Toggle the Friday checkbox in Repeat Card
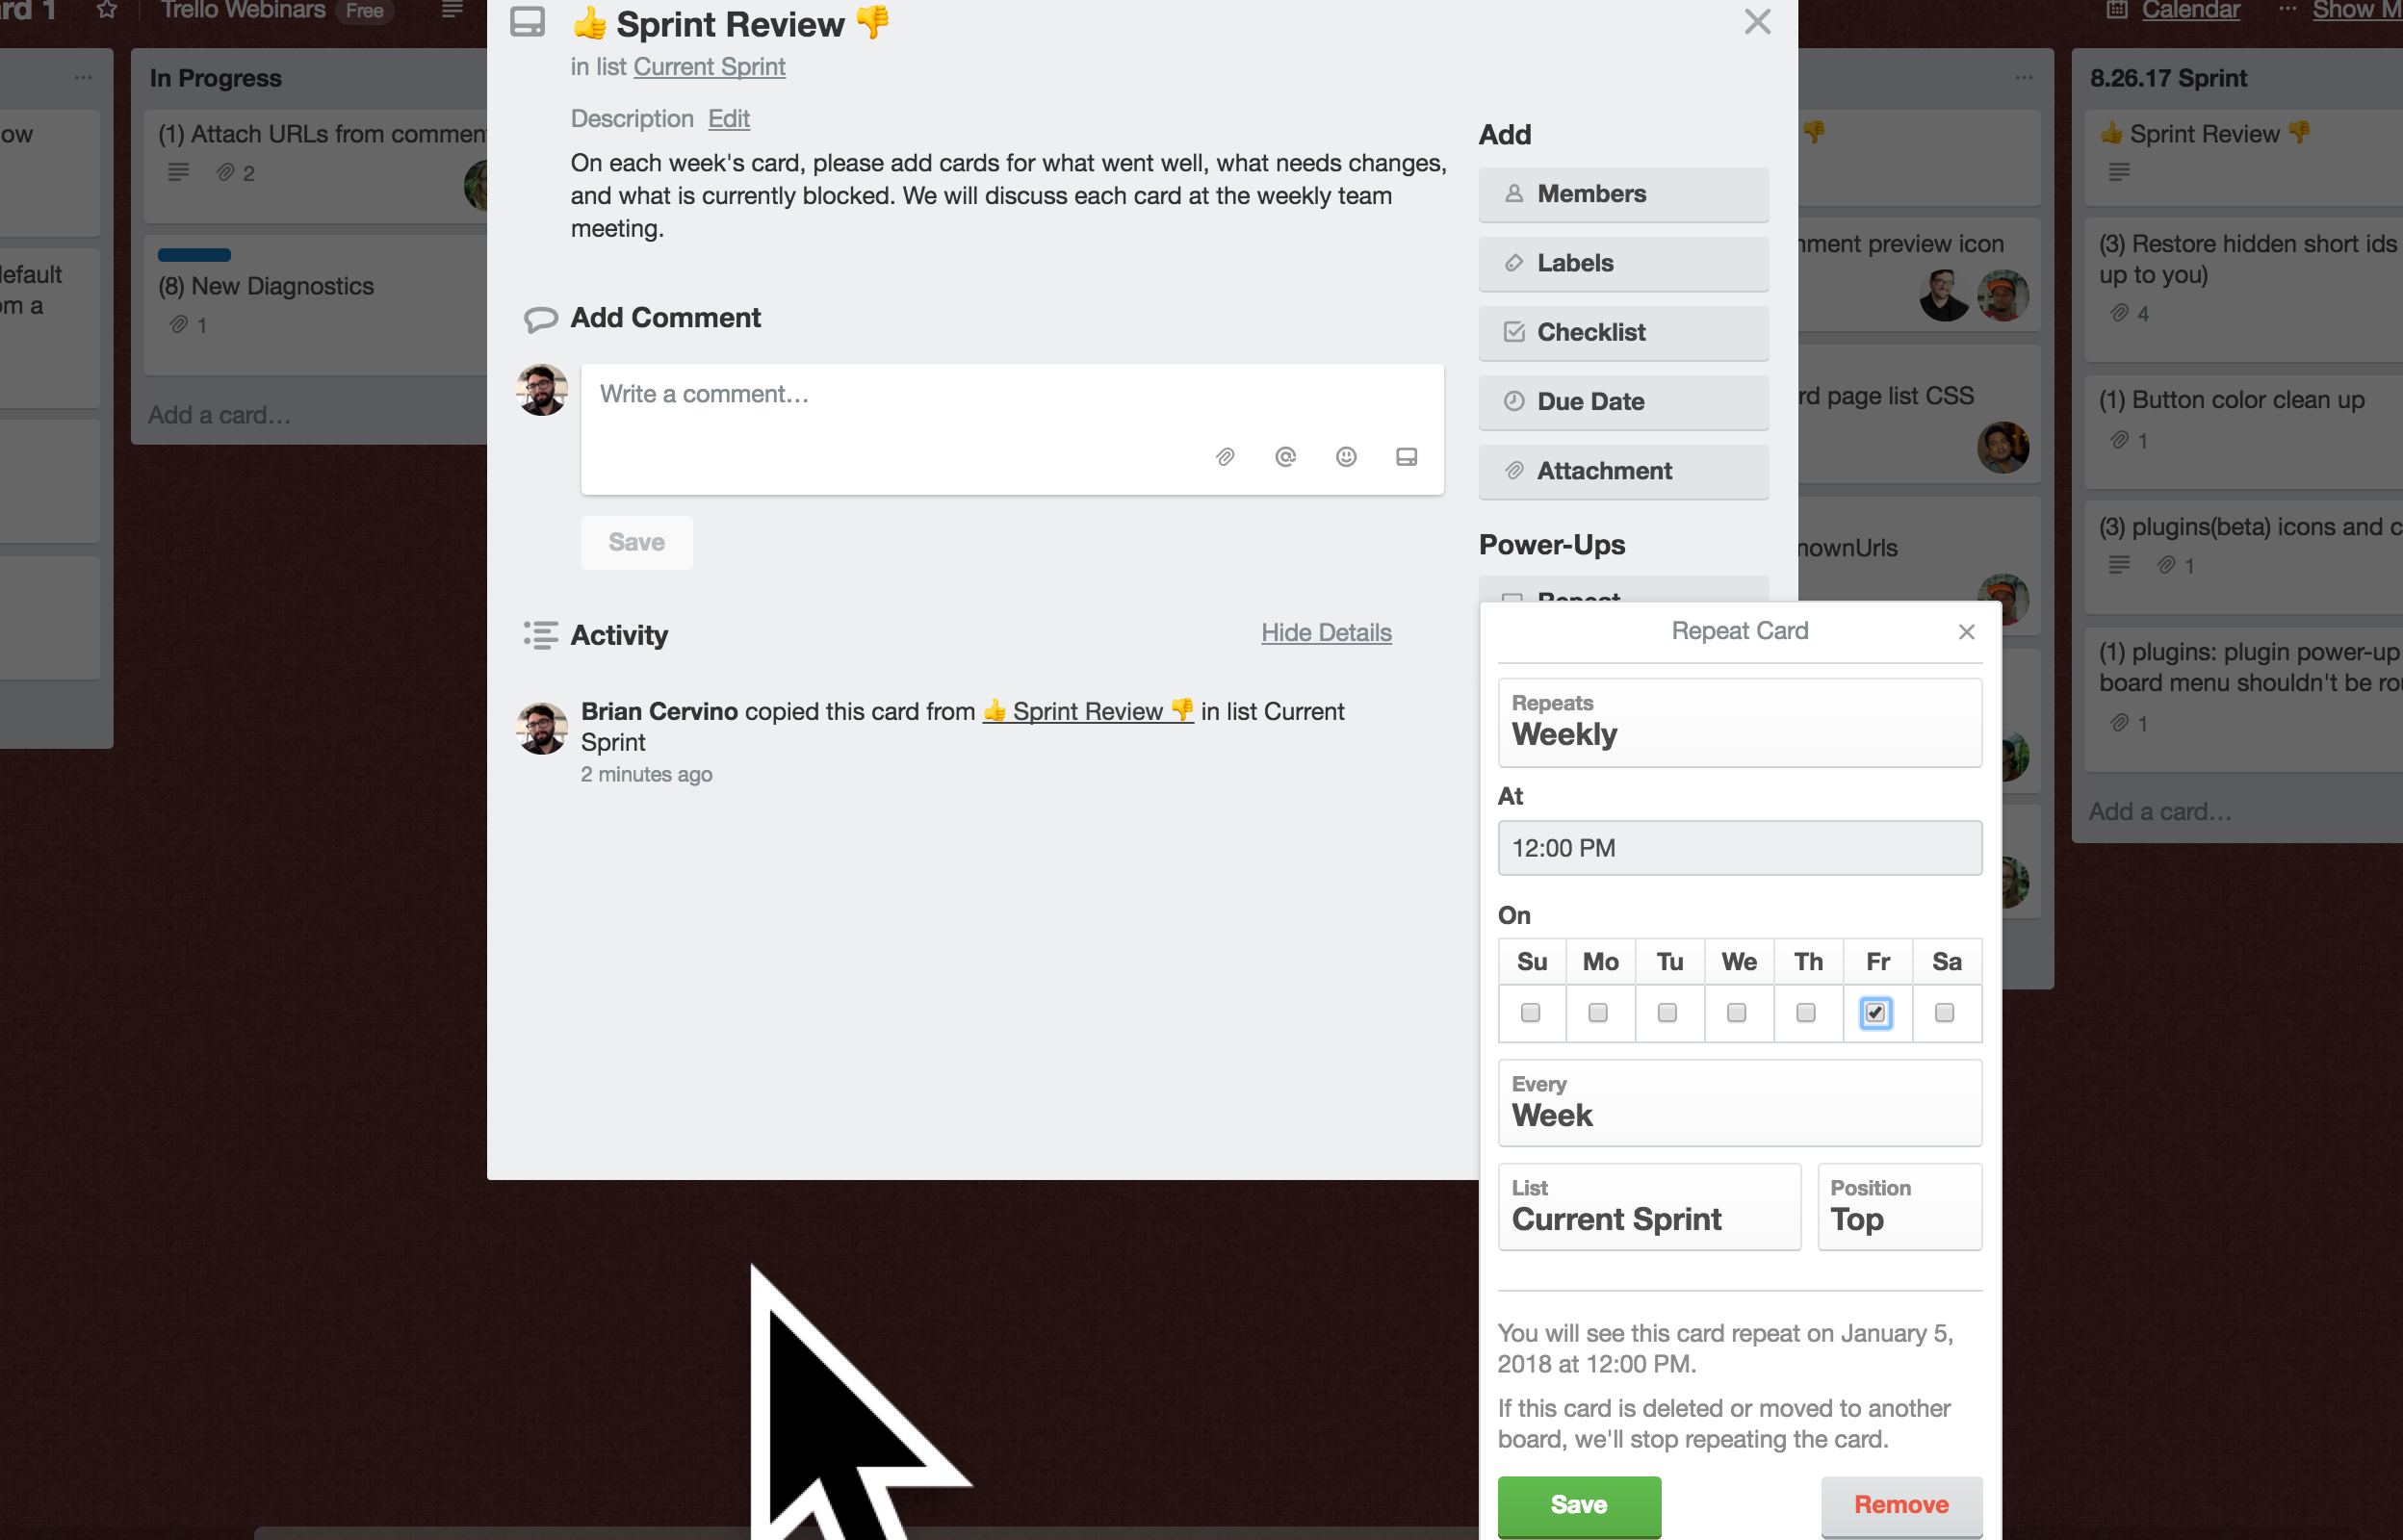Image resolution: width=2403 pixels, height=1540 pixels. click(1875, 1013)
